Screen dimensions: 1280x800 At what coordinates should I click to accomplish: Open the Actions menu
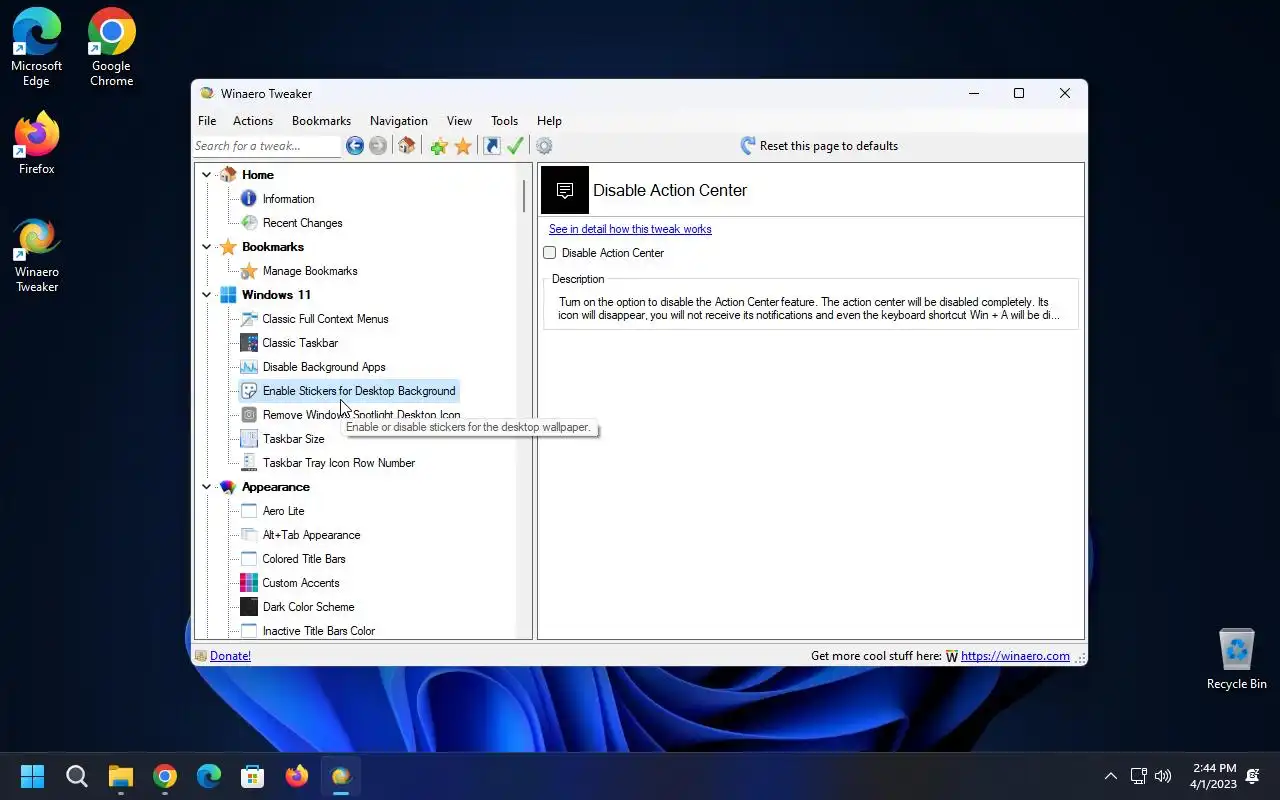(x=253, y=121)
